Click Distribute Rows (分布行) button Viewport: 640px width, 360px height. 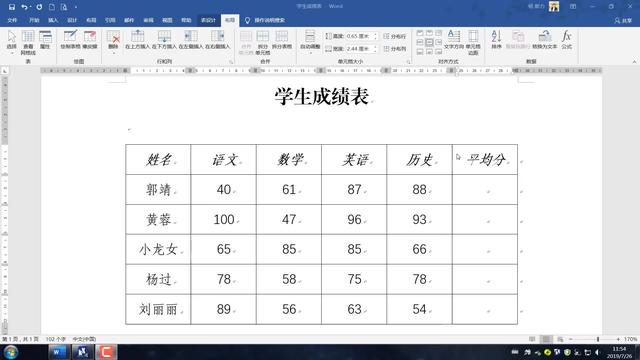395,36
